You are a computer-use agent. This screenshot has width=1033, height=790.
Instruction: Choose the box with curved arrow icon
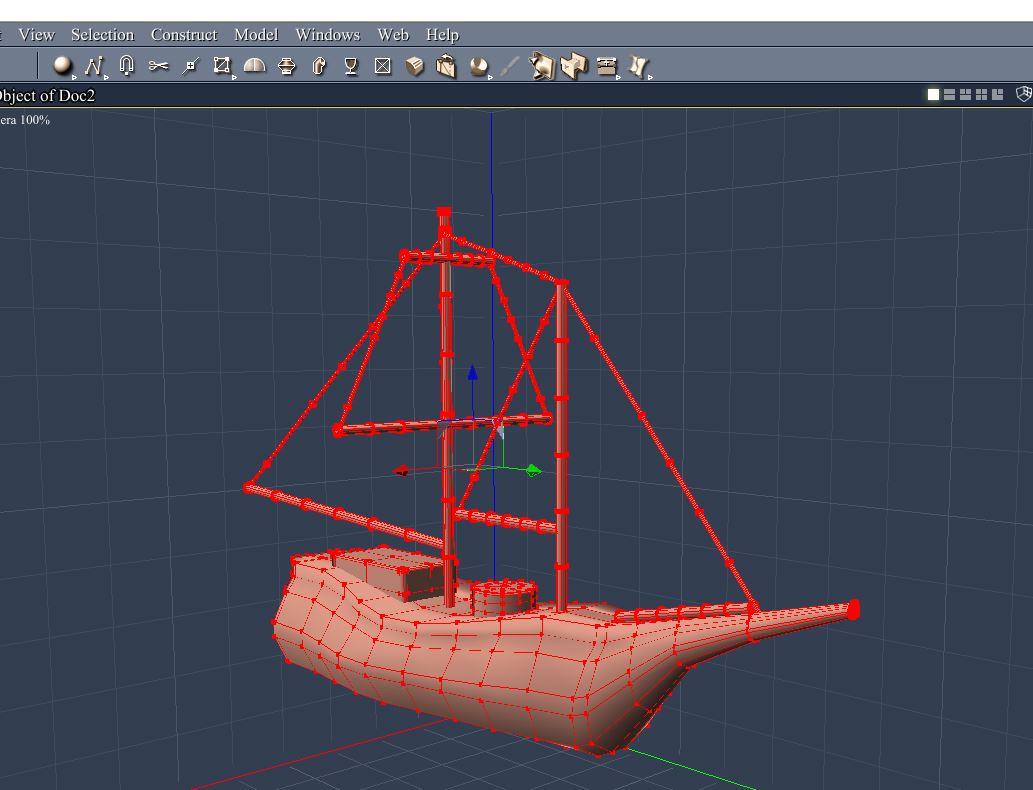tap(446, 66)
